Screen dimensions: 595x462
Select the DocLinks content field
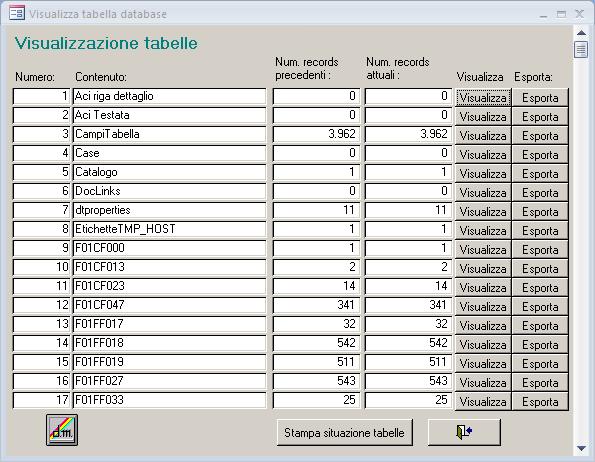[x=170, y=191]
